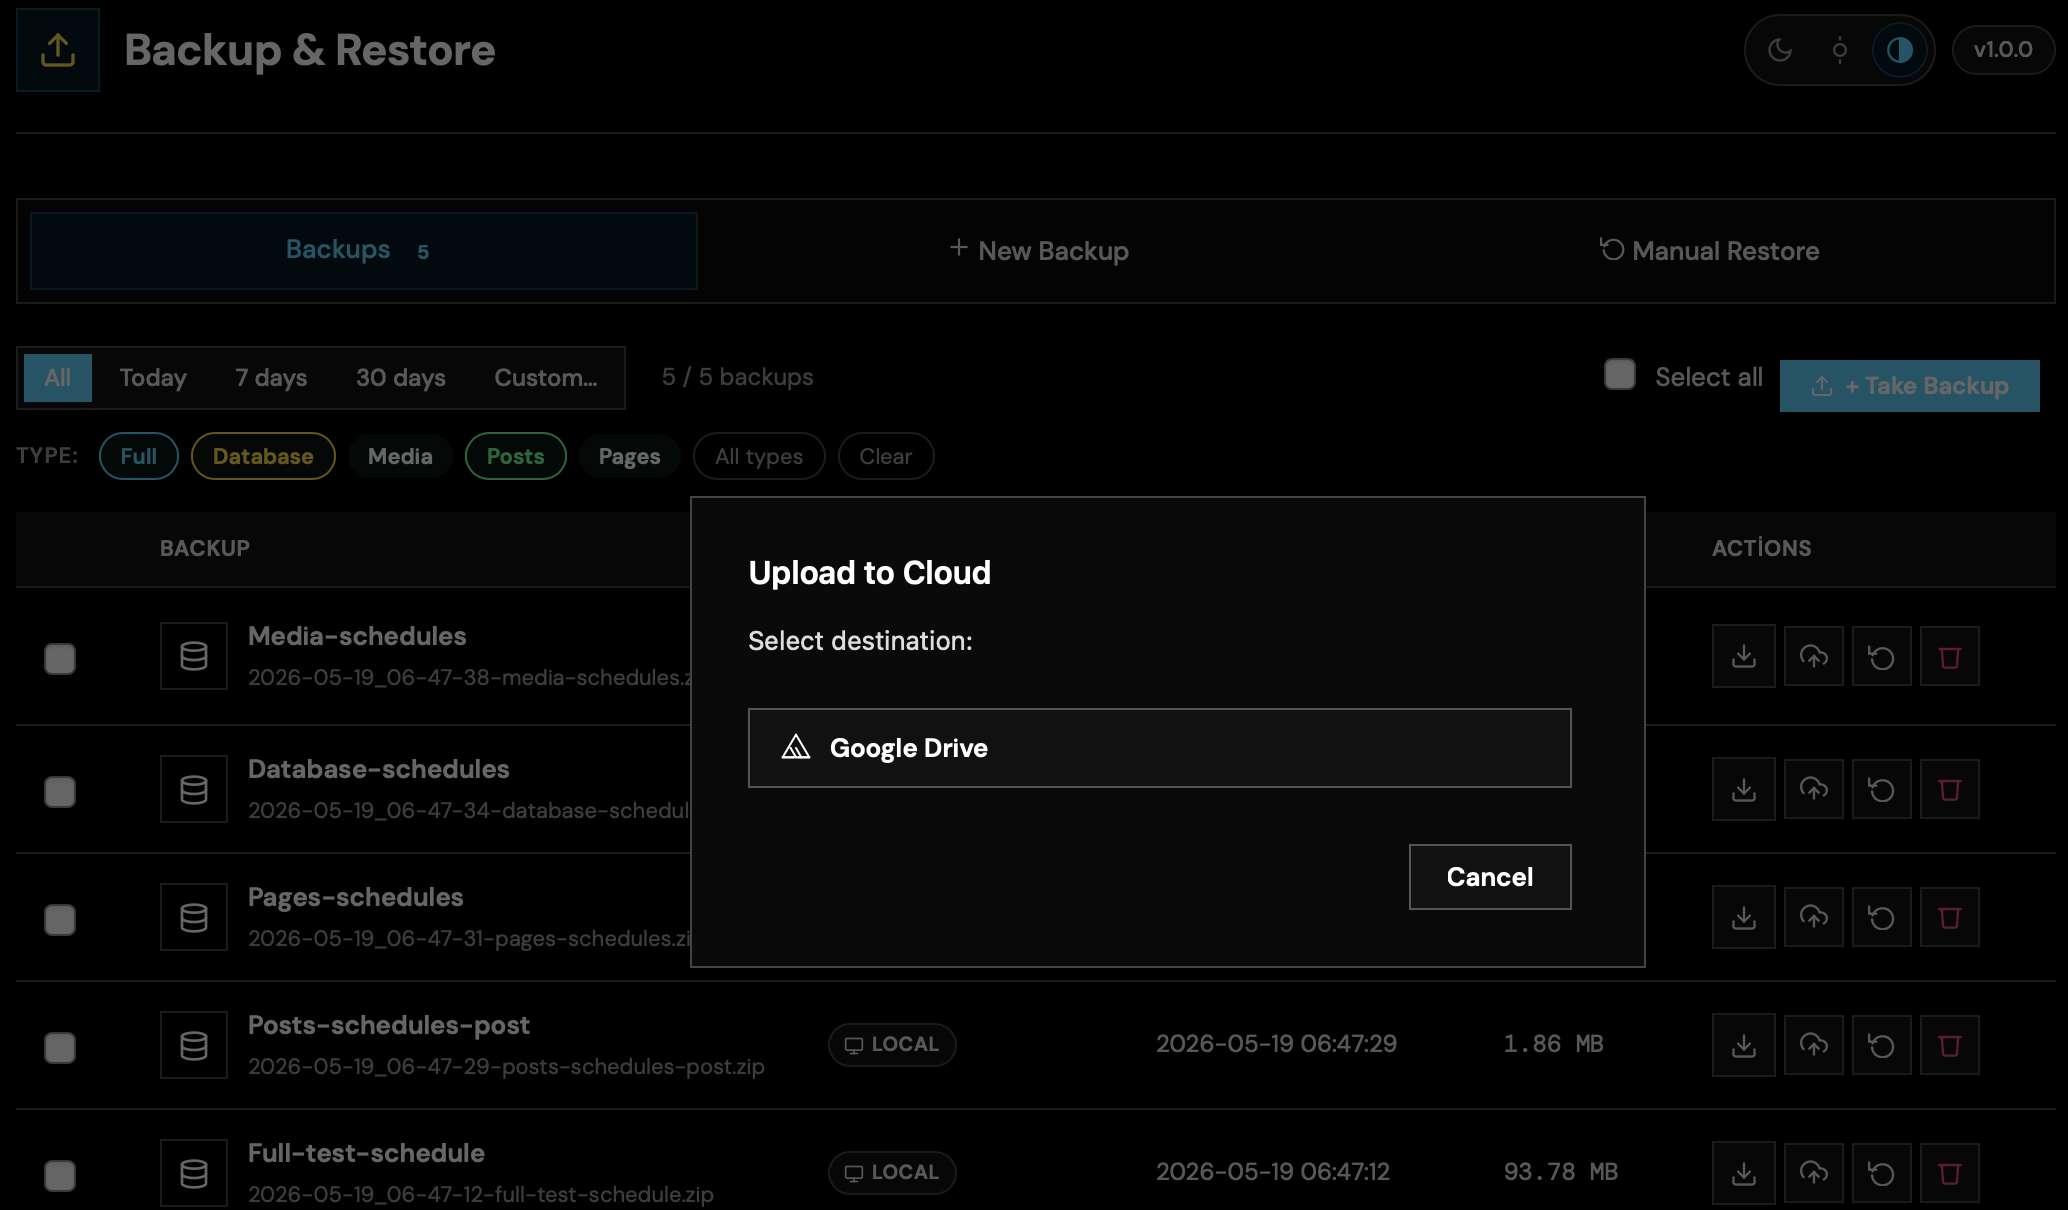The height and width of the screenshot is (1210, 2068).
Task: Cancel the Upload to Cloud dialog
Action: (1490, 877)
